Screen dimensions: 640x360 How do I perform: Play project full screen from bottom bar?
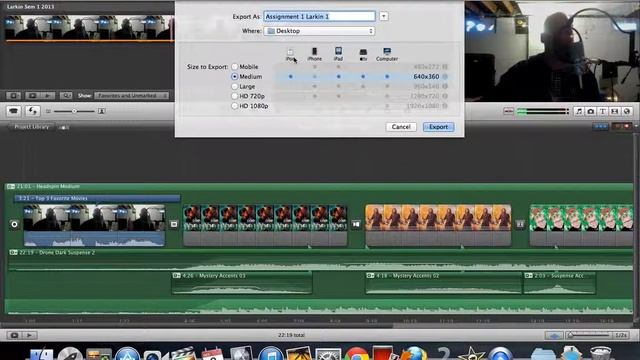coord(14,335)
